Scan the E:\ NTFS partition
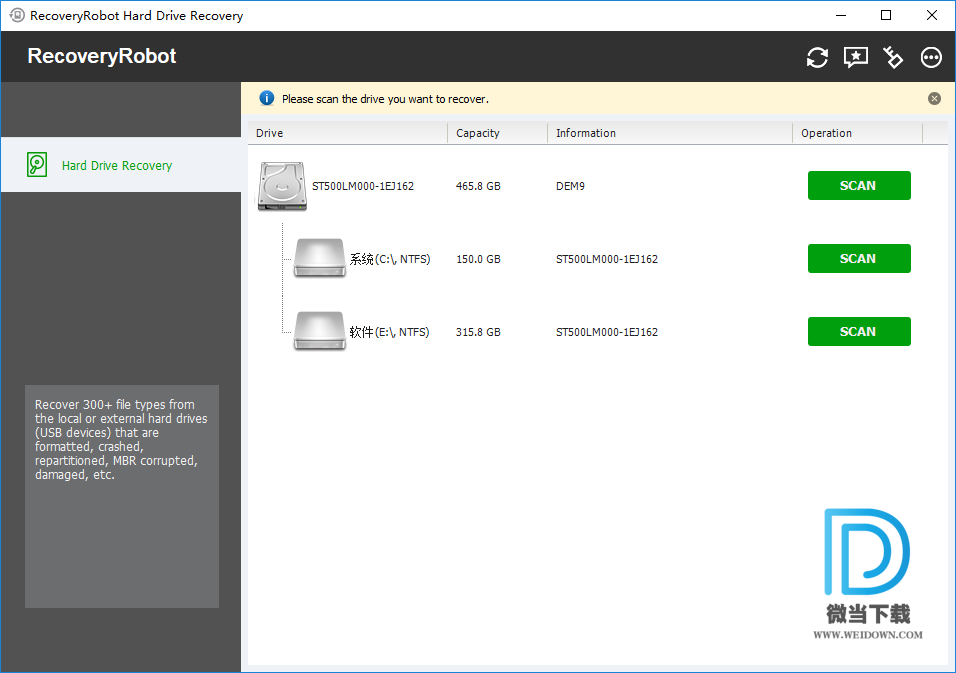Screen dimensions: 956x673 click(x=859, y=332)
